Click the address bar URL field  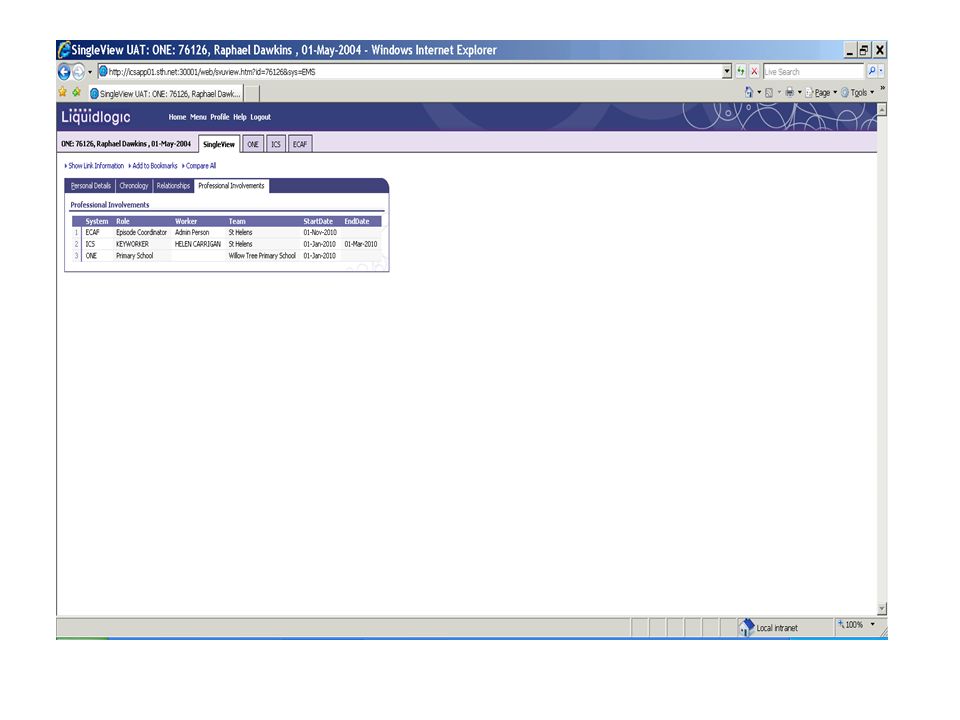[x=409, y=72]
